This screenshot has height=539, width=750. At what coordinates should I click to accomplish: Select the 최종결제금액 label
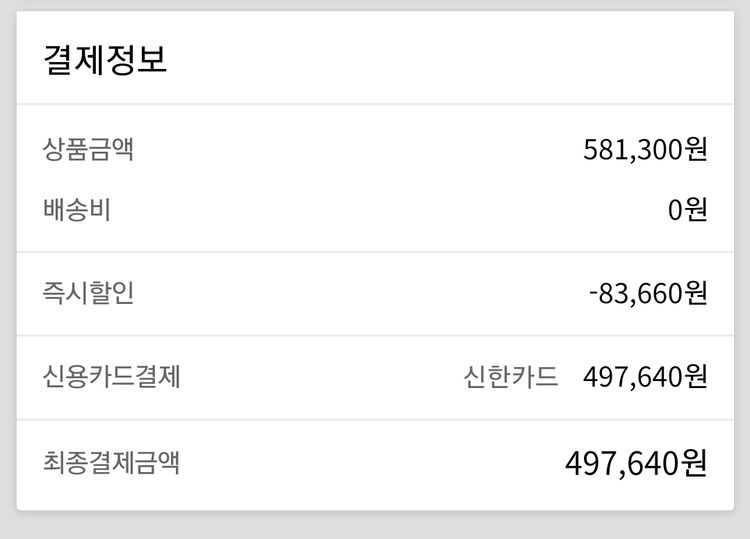[x=112, y=462]
